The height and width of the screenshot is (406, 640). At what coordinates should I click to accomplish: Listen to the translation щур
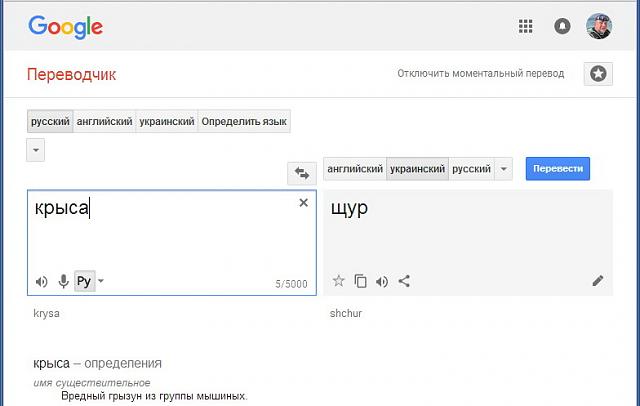pyautogui.click(x=382, y=282)
